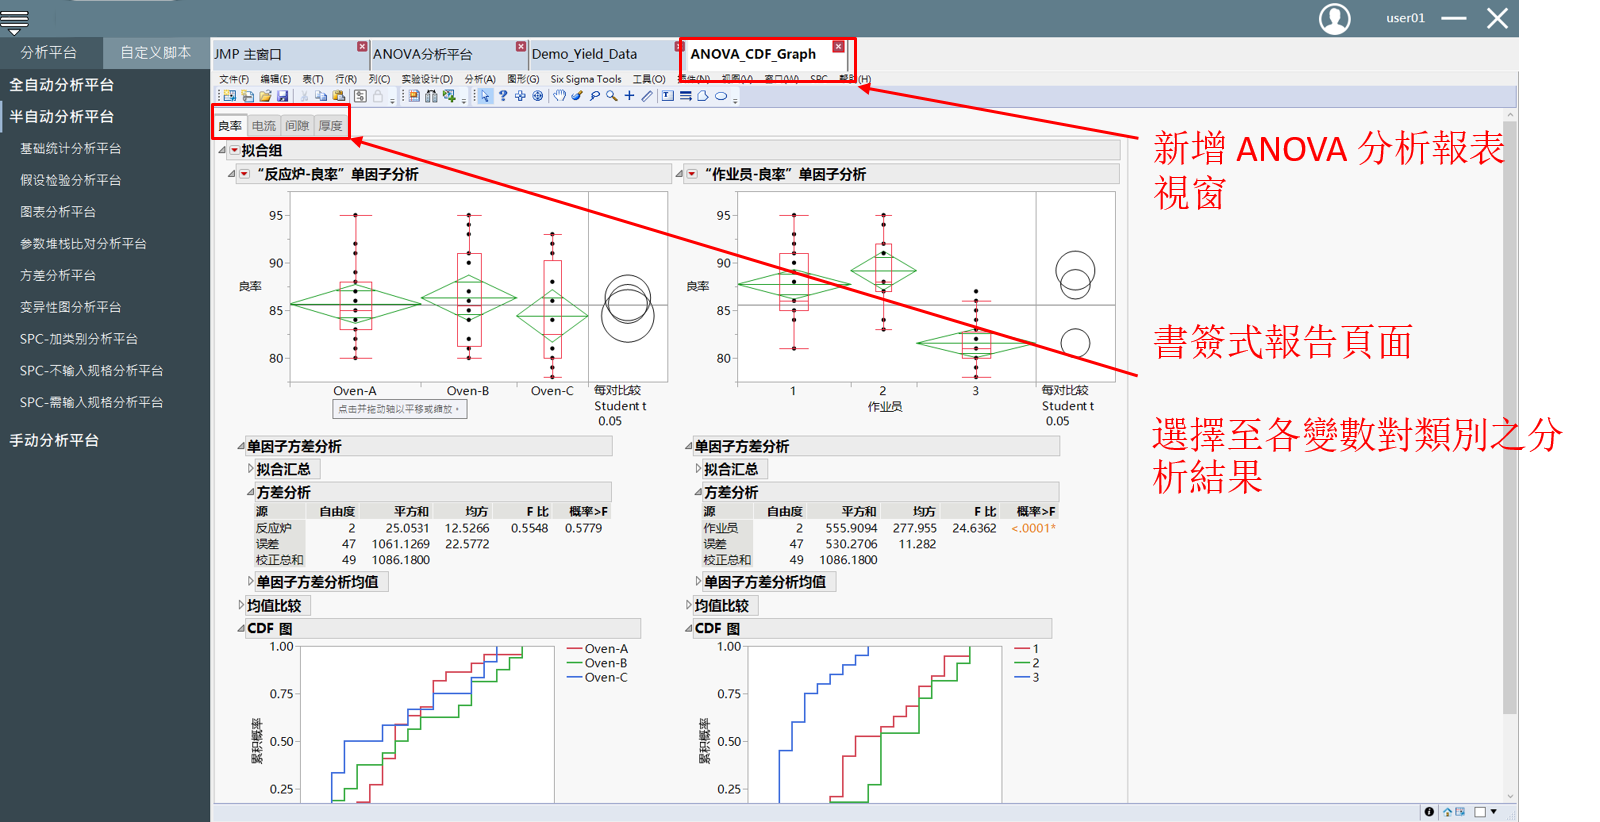Expand 单因子方差分析均值 under 反应炉 analysis
The image size is (1600, 822).
click(251, 581)
